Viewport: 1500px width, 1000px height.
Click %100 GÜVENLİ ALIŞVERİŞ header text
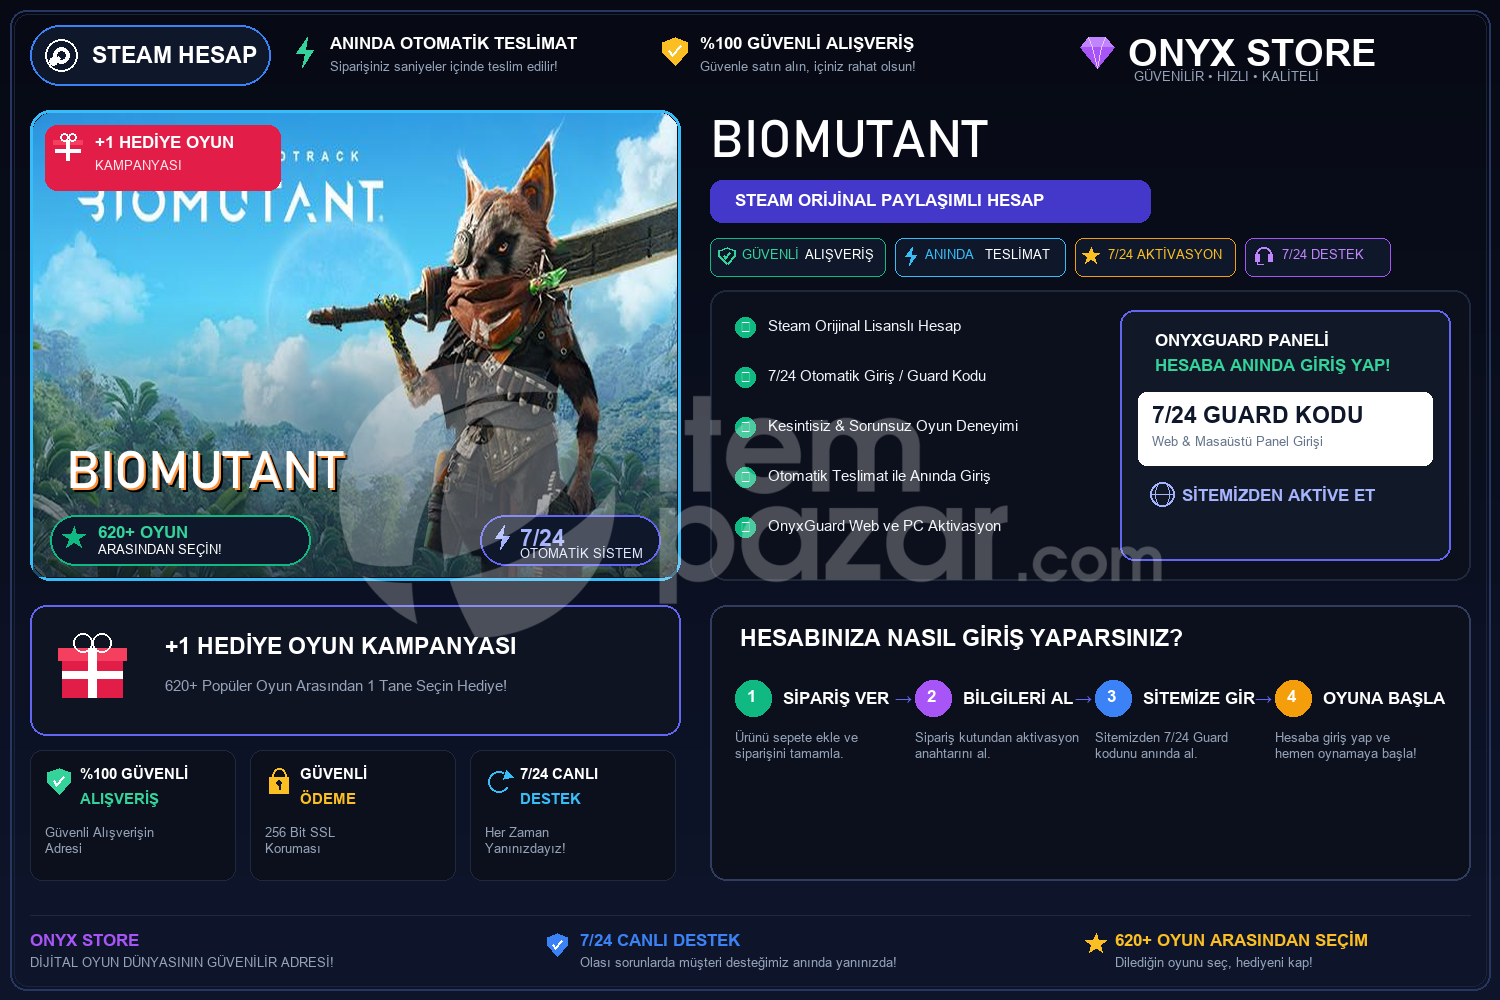coord(807,44)
